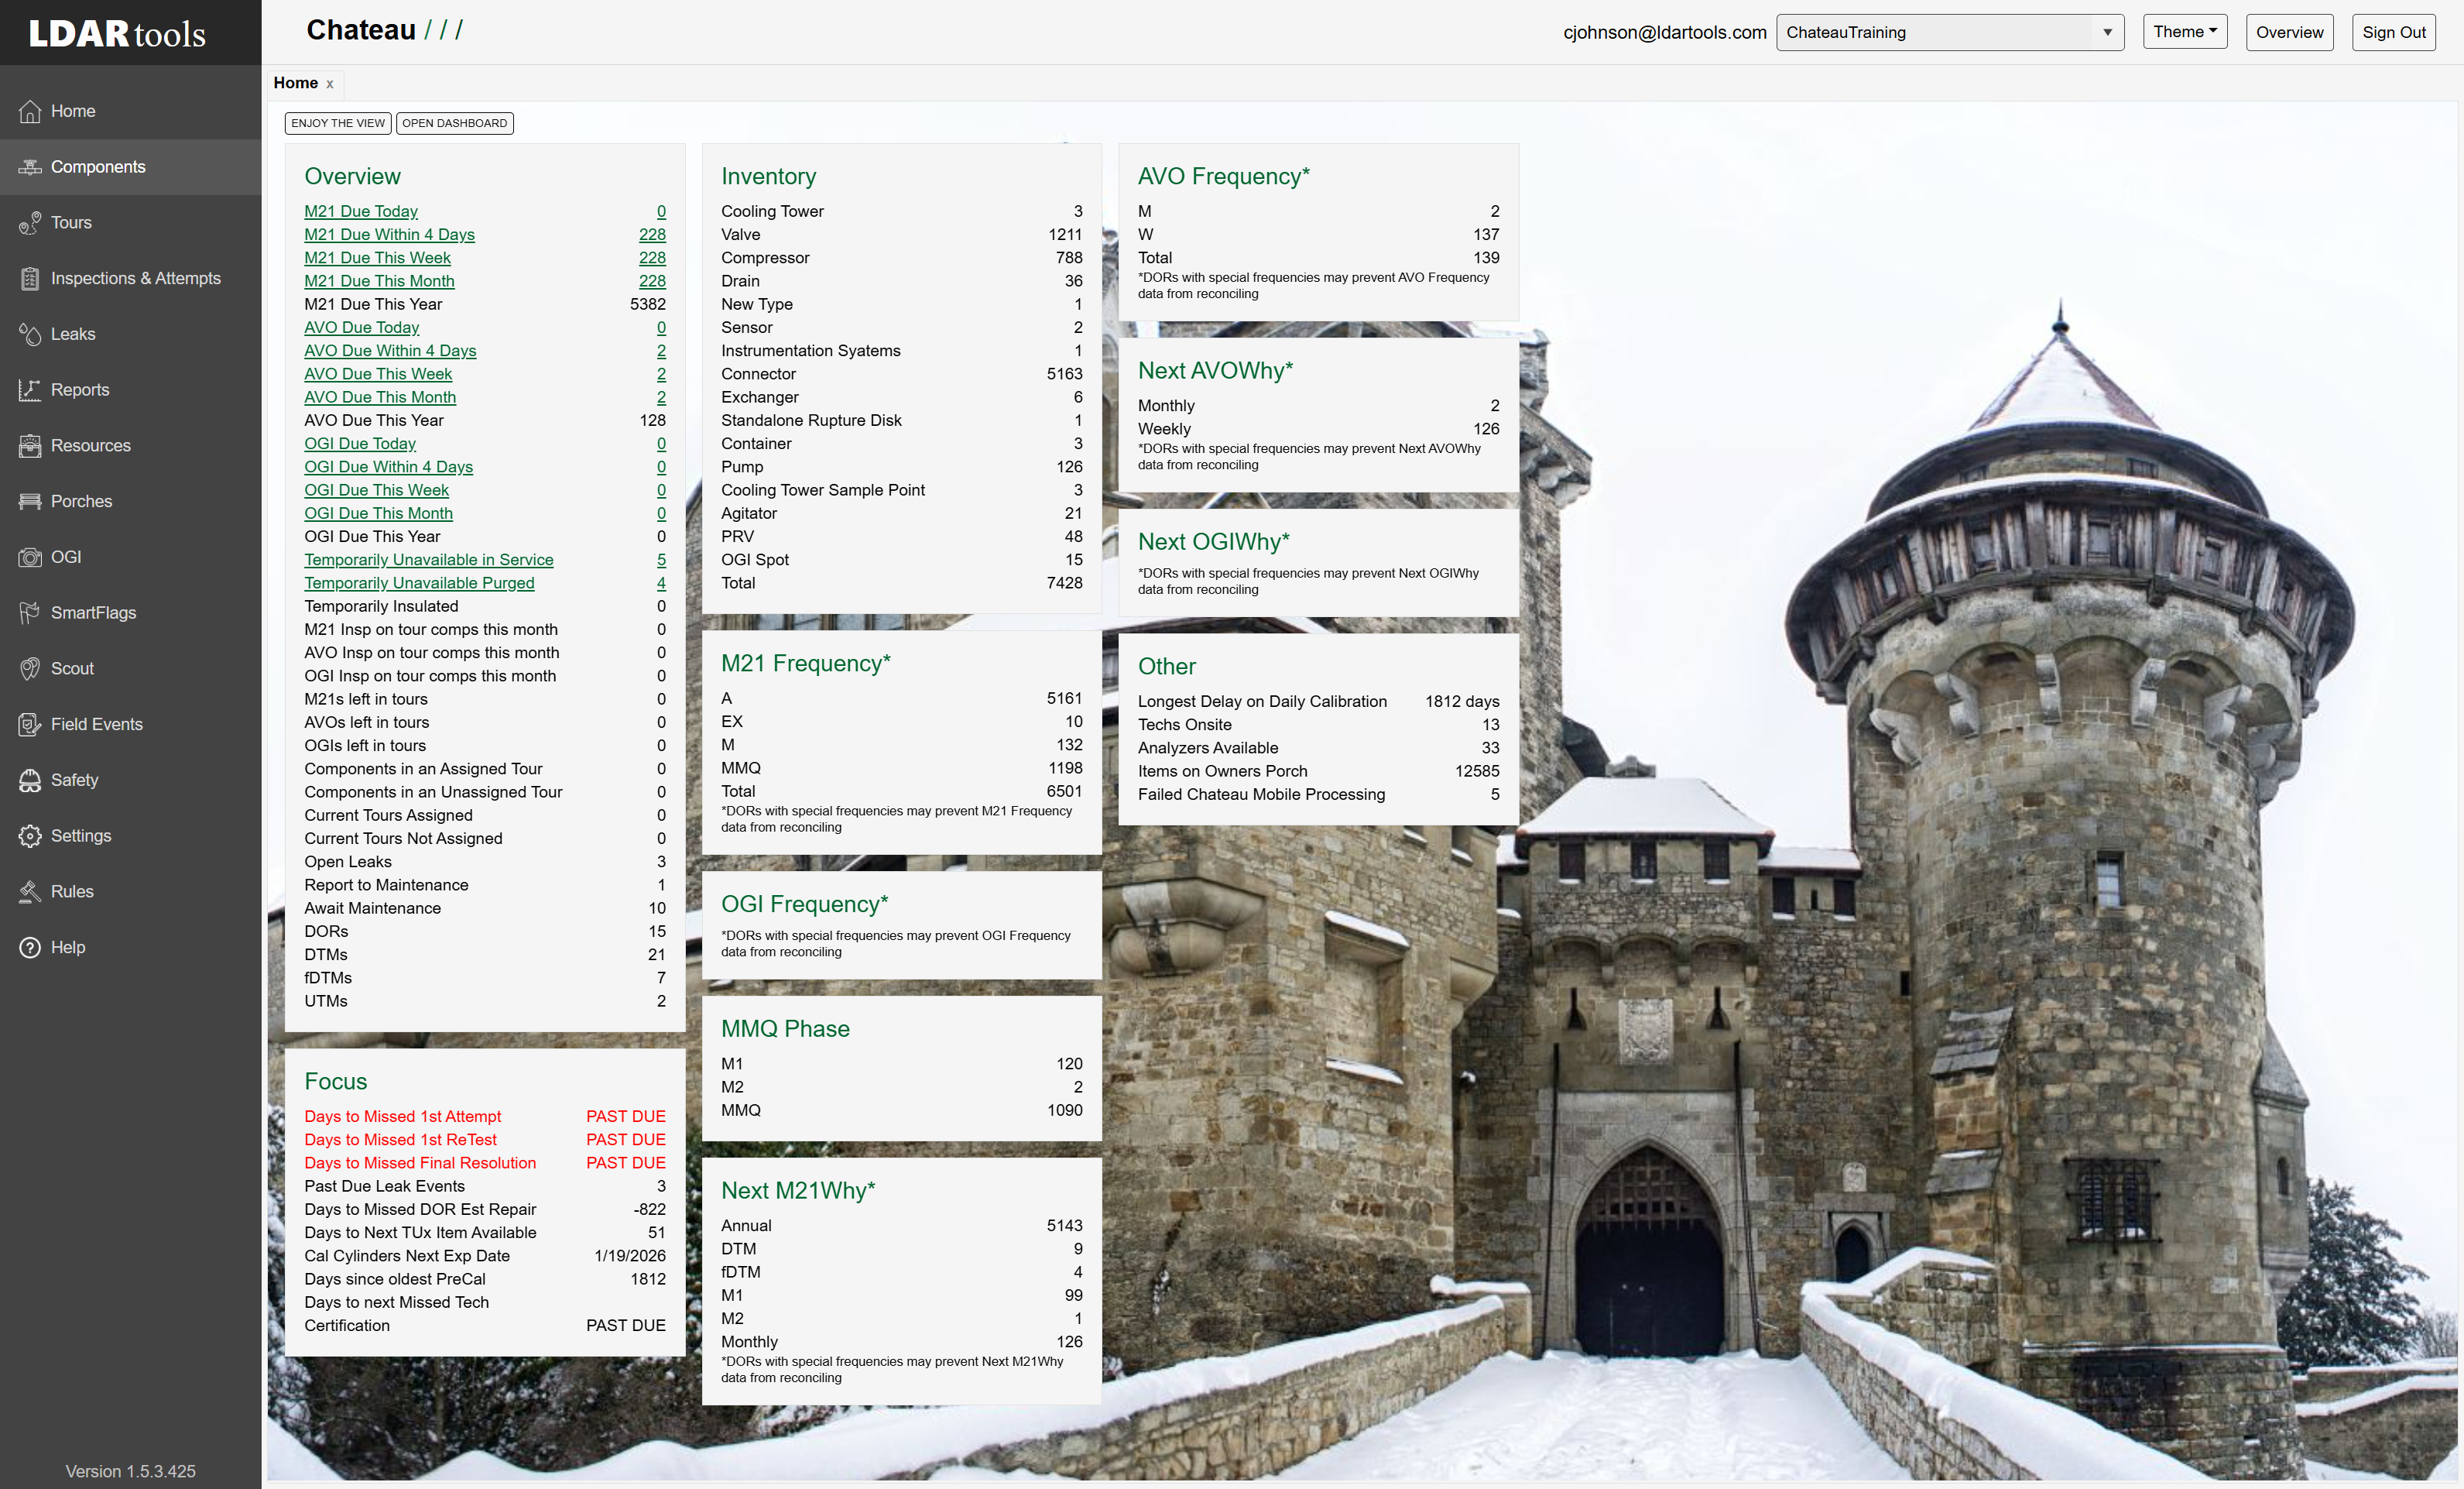Viewport: 2464px width, 1489px height.
Task: Click the Safety hard hat icon
Action: point(30,780)
